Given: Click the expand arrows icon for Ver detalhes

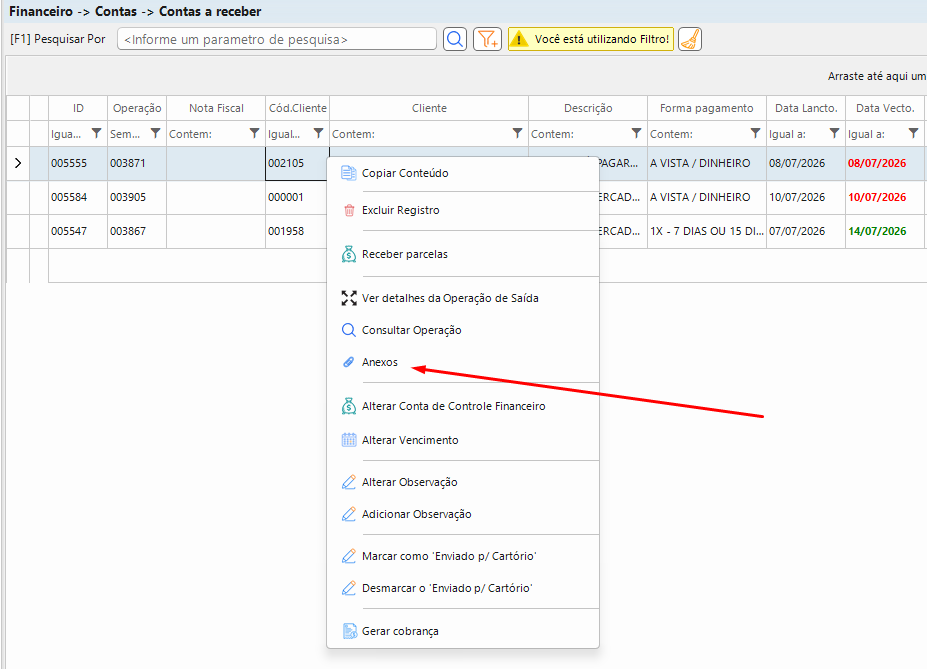Looking at the screenshot, I should [349, 298].
